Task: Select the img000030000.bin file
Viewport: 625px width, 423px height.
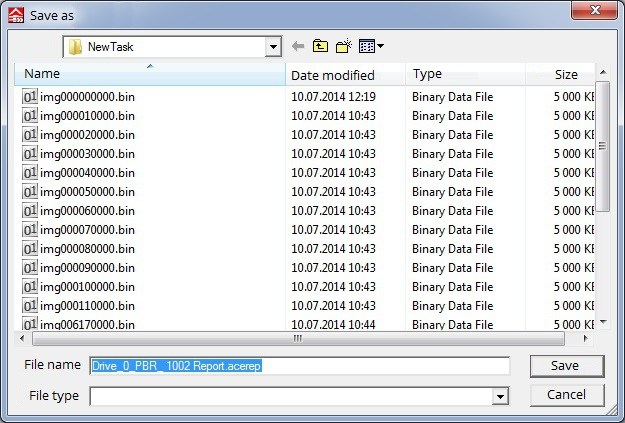Action: click(87, 154)
